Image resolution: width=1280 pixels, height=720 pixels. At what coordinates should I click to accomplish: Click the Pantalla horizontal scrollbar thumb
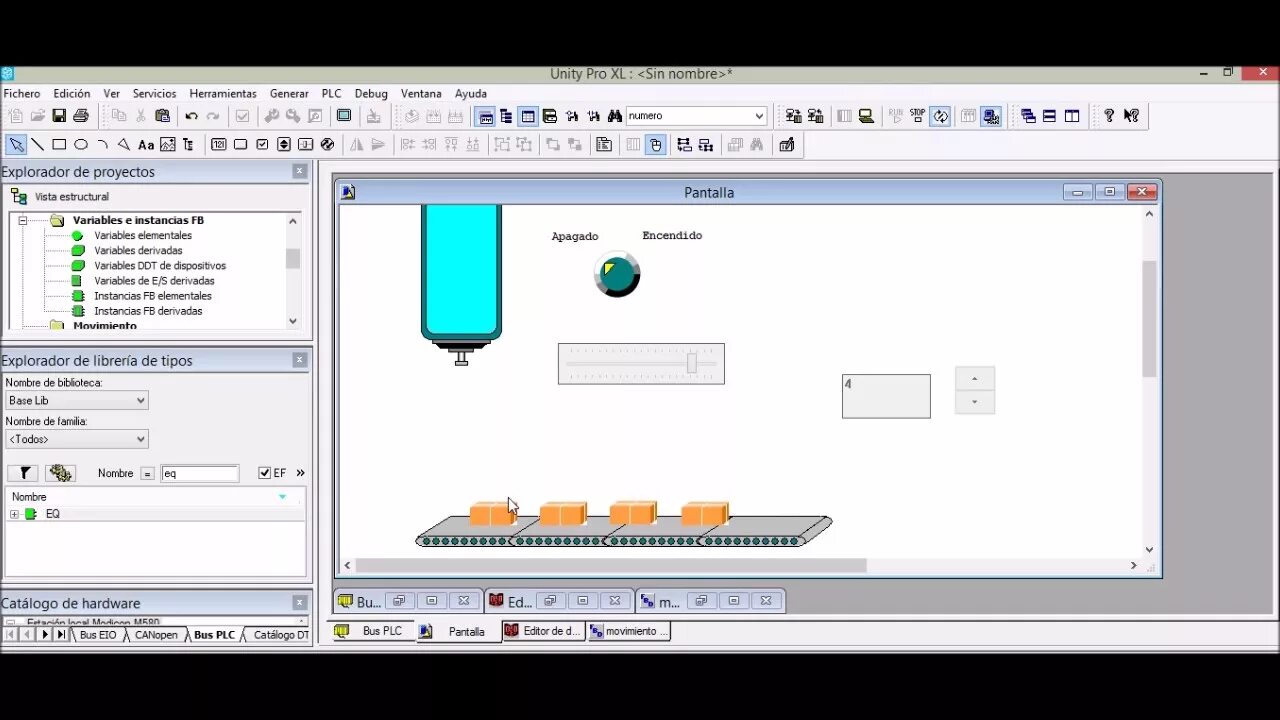pos(611,565)
